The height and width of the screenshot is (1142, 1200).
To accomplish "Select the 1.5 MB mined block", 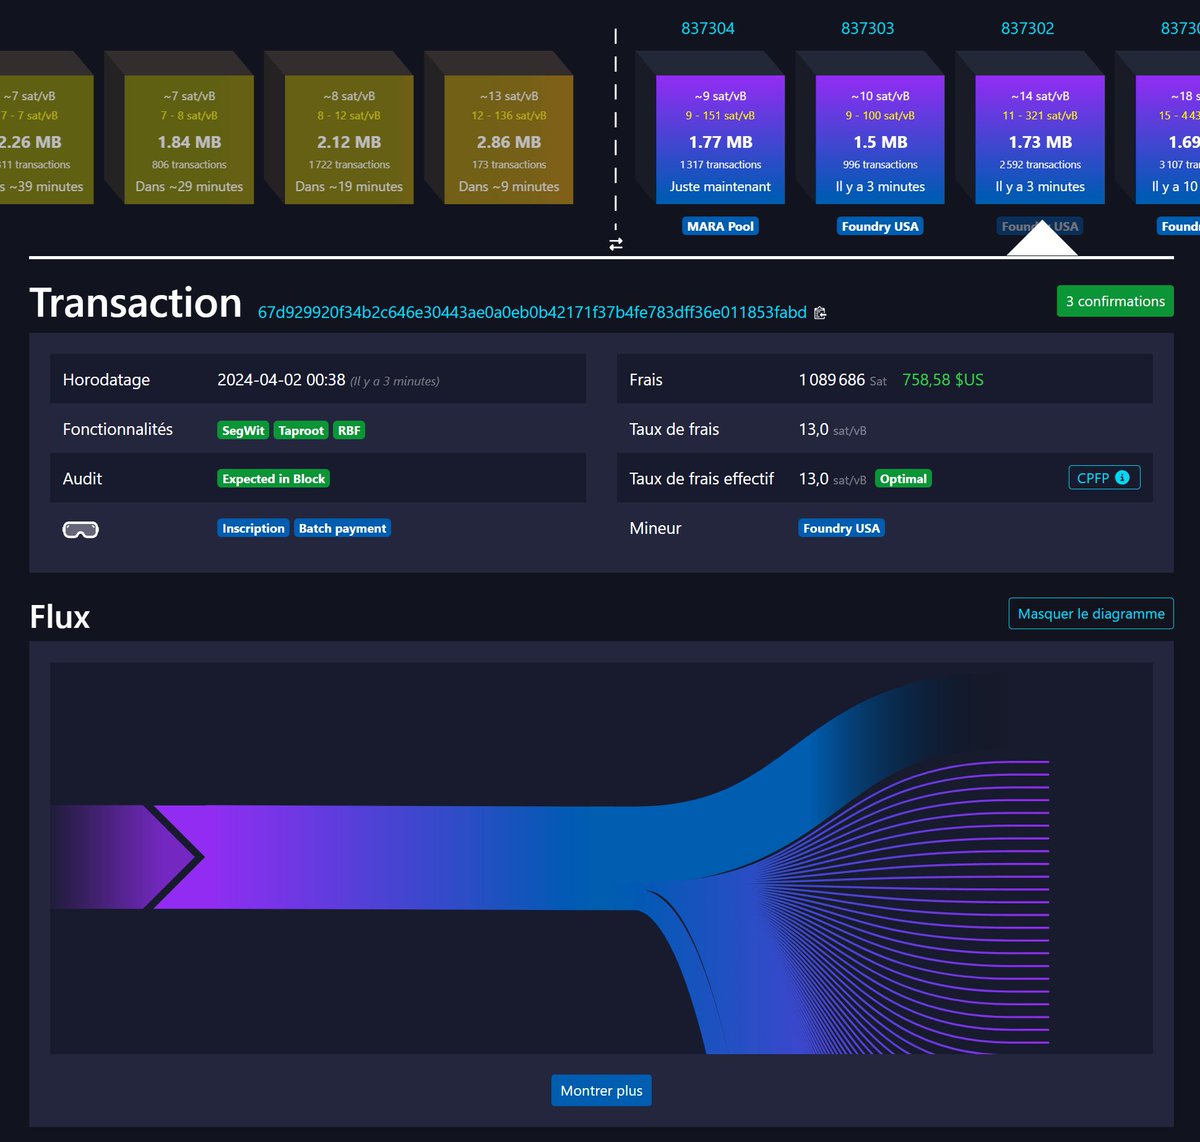I will point(880,140).
